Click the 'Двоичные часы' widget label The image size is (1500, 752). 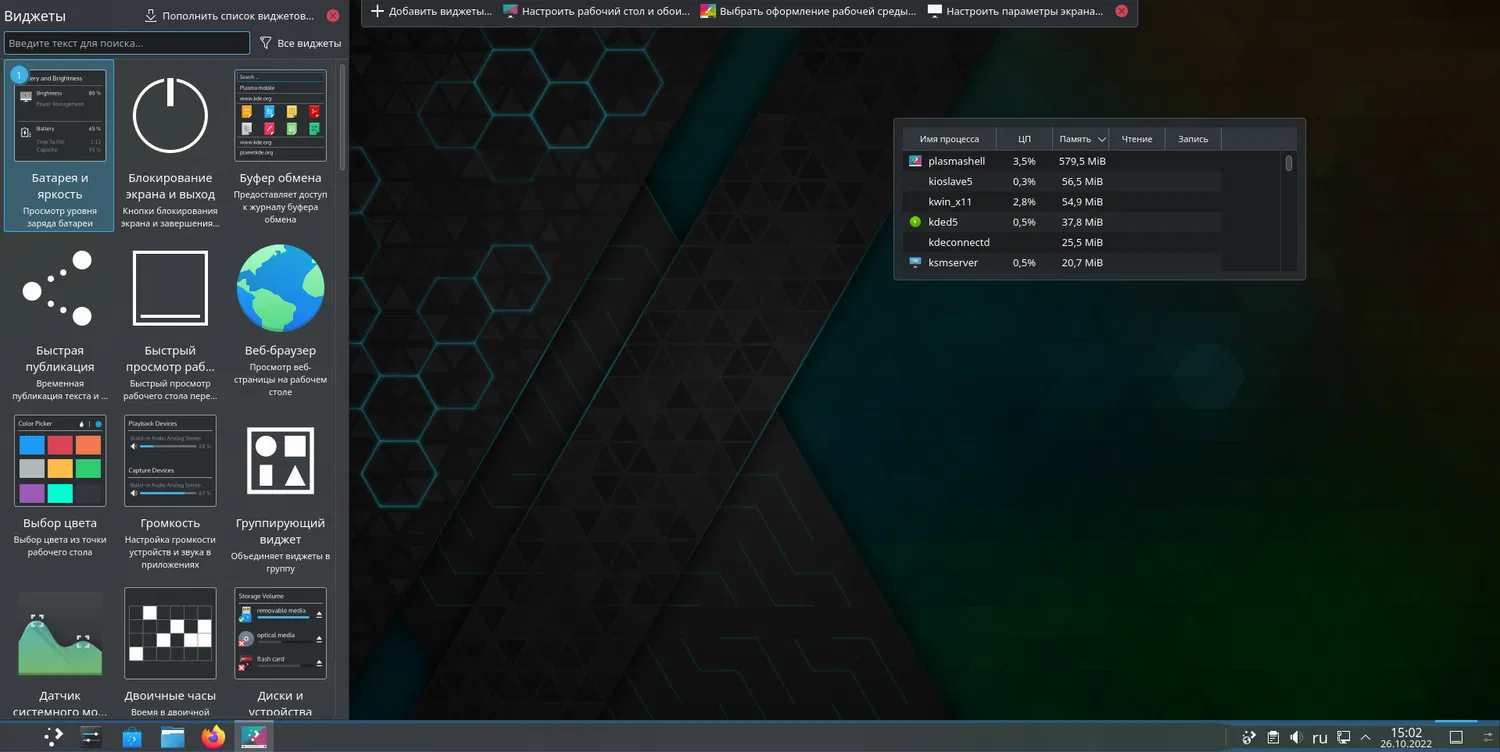pyautogui.click(x=170, y=696)
